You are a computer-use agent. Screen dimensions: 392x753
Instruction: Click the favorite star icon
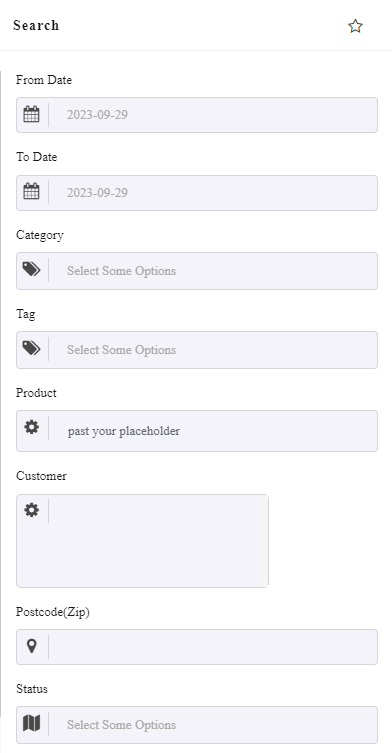[x=355, y=26]
